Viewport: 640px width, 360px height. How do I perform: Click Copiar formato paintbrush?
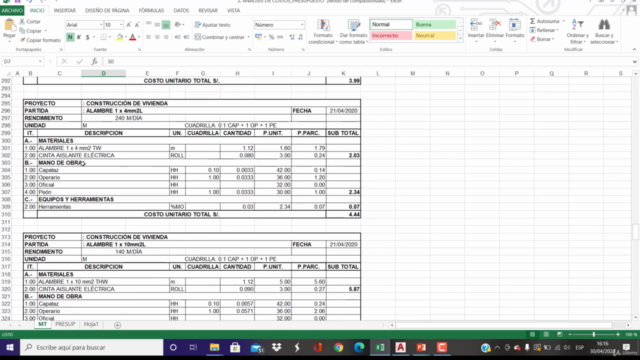40,40
